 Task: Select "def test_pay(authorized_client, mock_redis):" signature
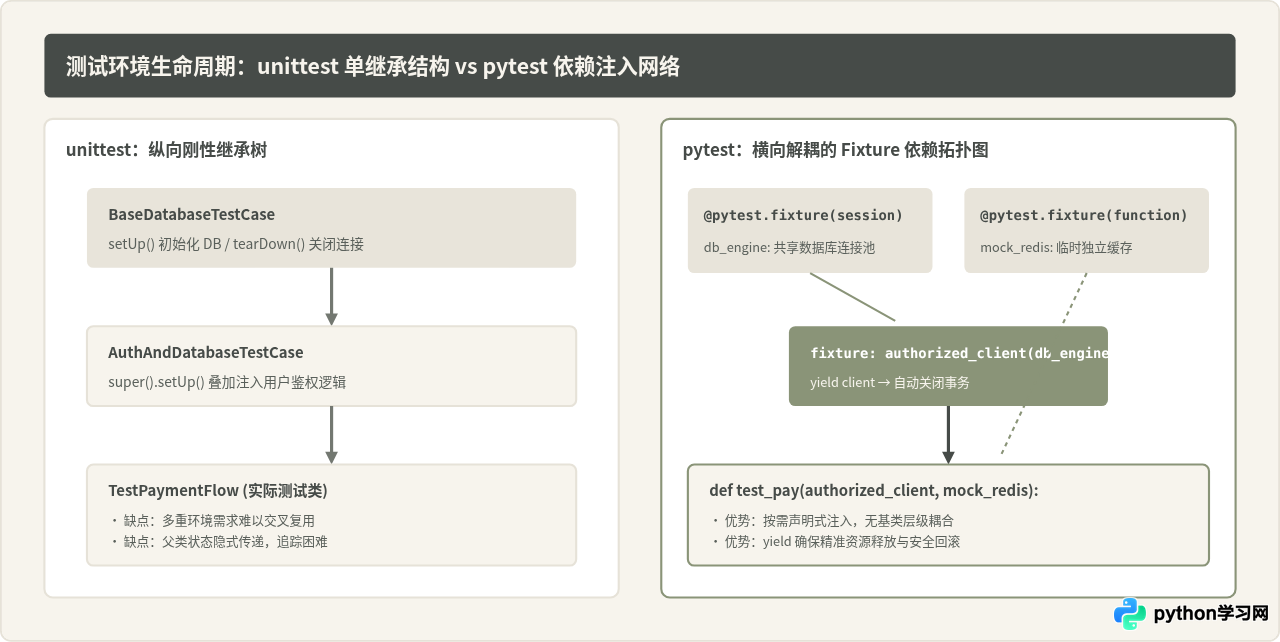(874, 490)
